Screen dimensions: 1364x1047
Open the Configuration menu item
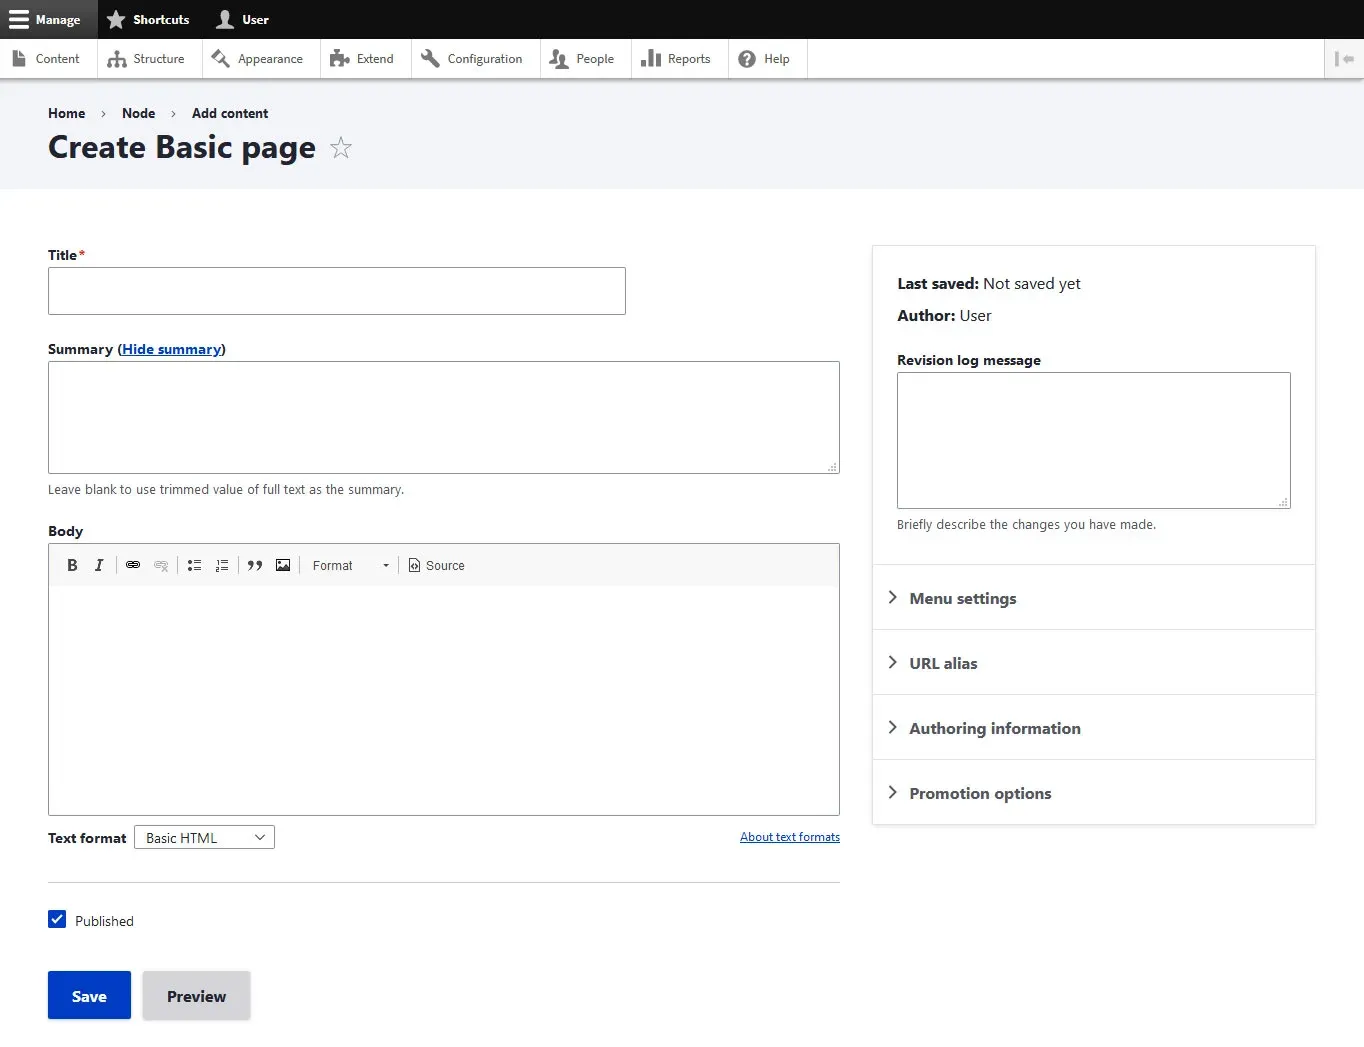point(474,59)
